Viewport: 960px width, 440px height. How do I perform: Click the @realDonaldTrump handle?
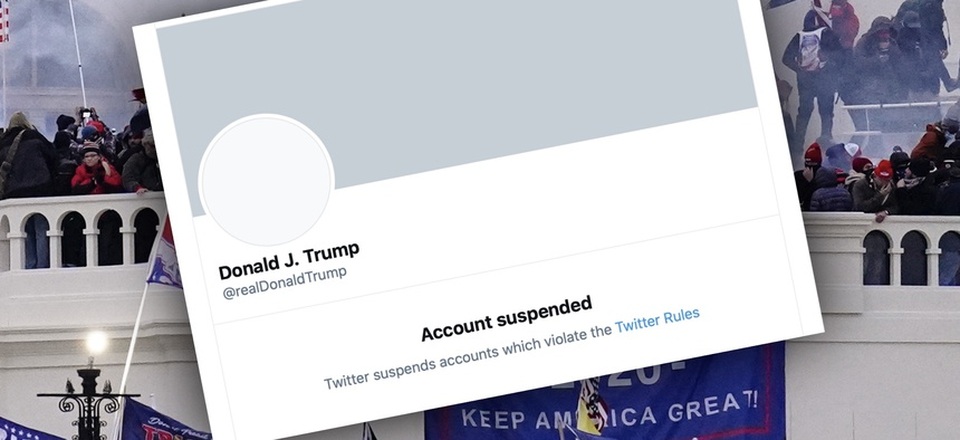pyautogui.click(x=285, y=283)
